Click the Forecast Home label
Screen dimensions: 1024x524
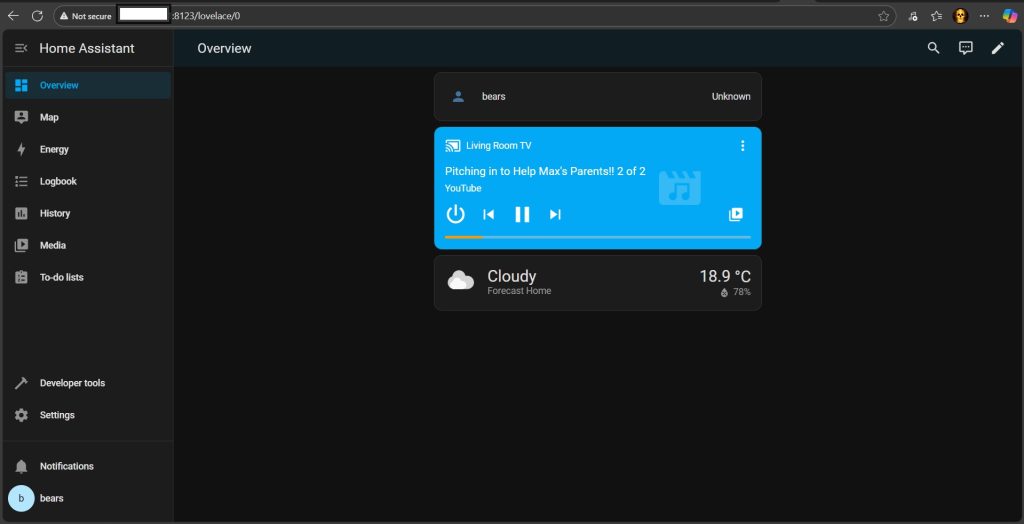click(519, 291)
